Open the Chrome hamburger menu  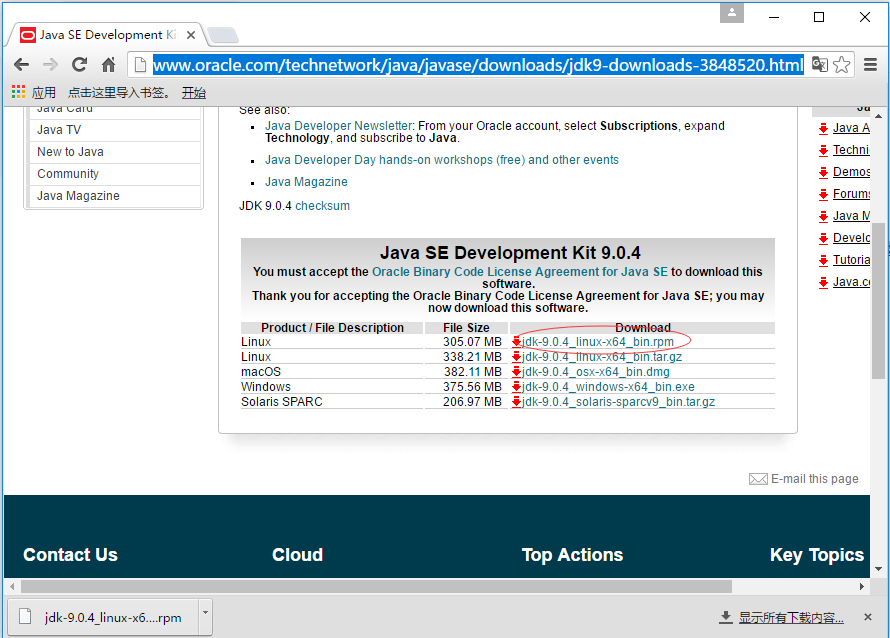point(870,65)
